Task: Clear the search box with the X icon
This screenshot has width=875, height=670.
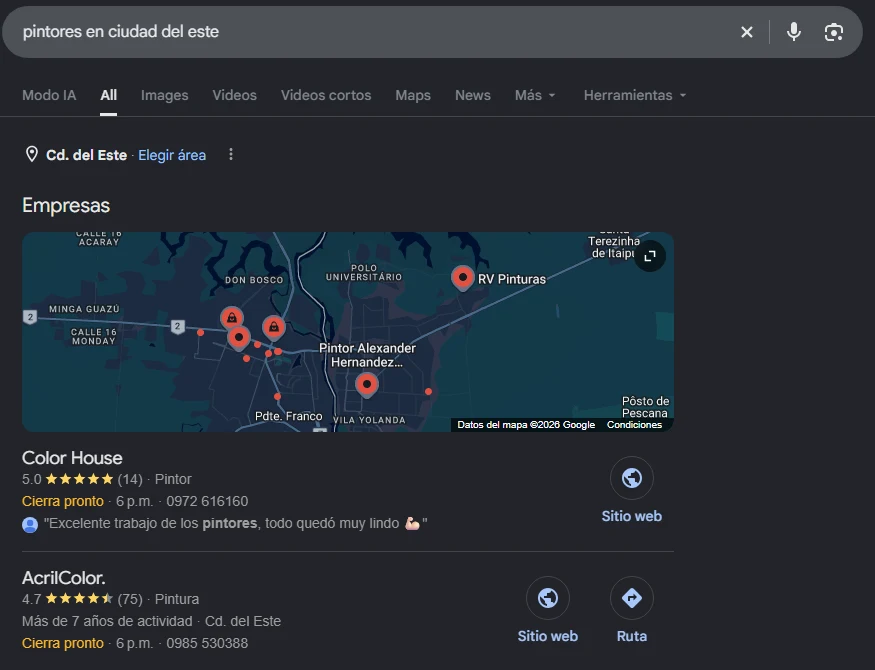Action: (x=747, y=32)
